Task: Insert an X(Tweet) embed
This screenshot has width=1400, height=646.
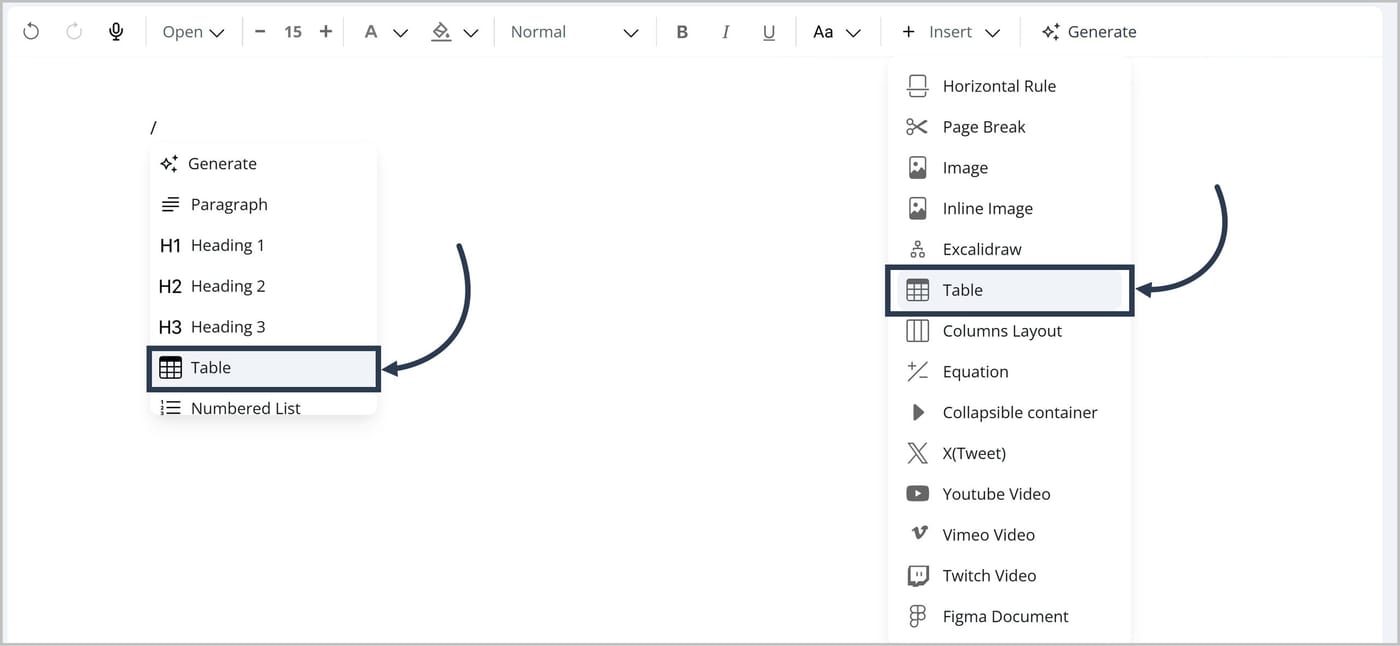Action: tap(1009, 454)
